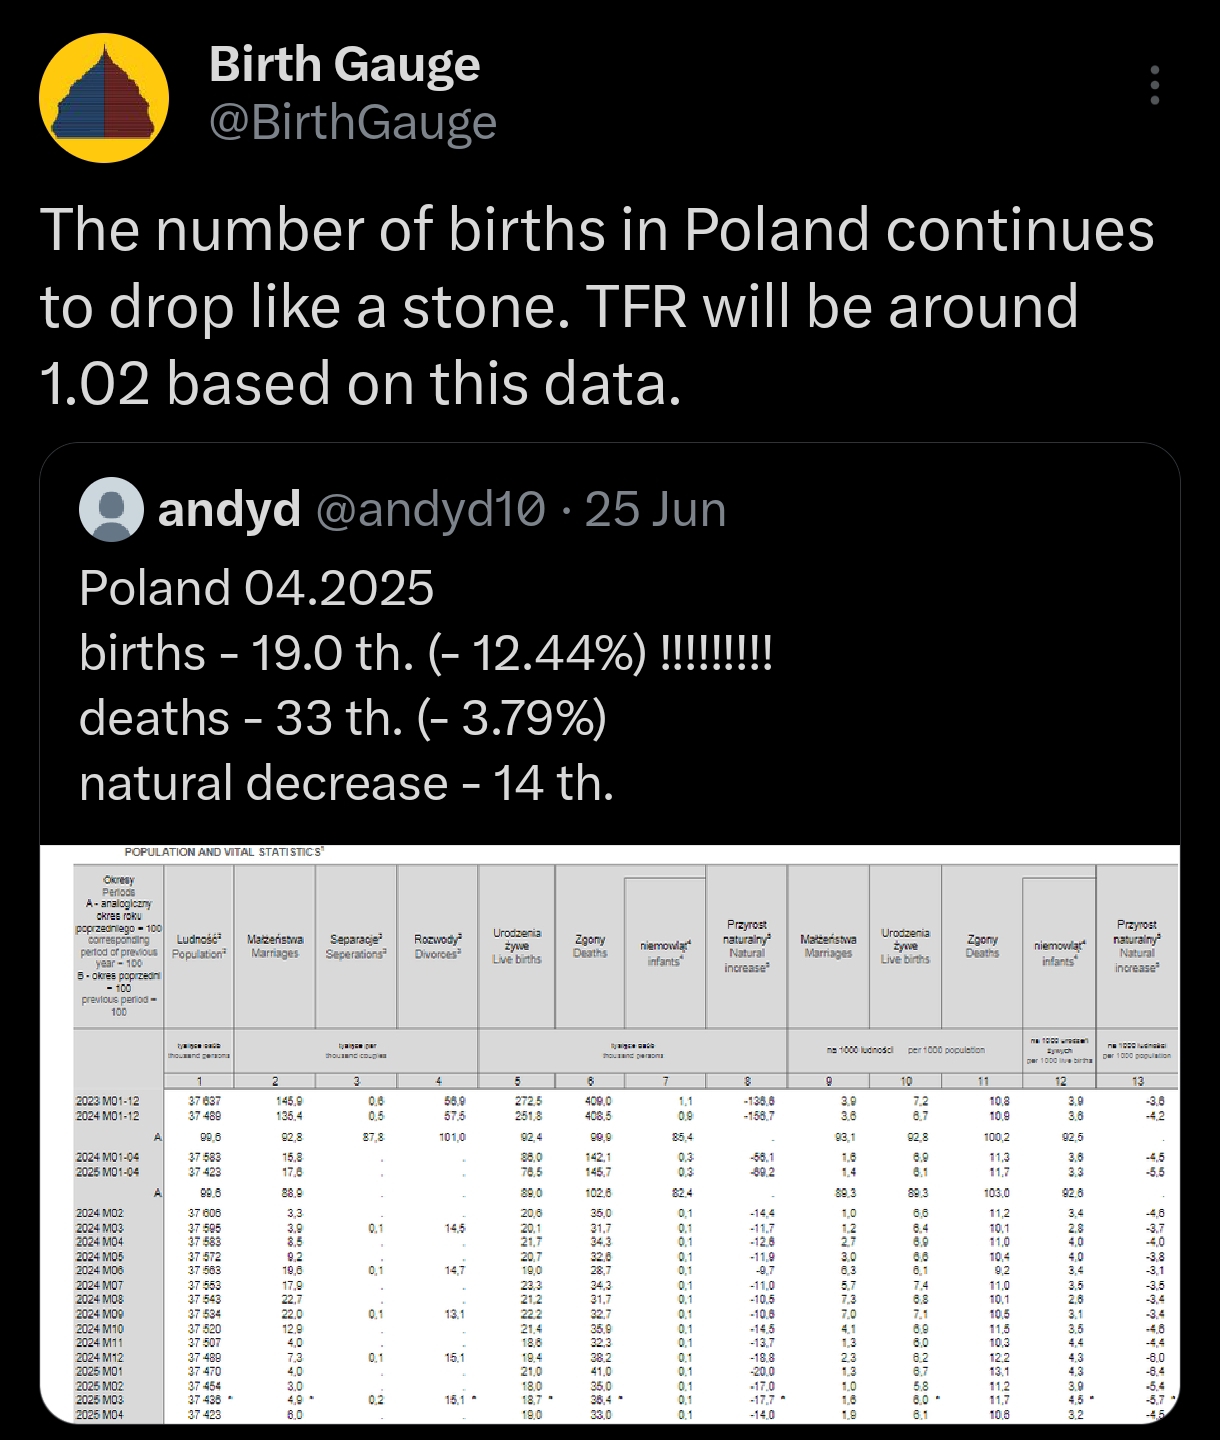Click the andyd display name
This screenshot has width=1220, height=1440.
(x=229, y=509)
